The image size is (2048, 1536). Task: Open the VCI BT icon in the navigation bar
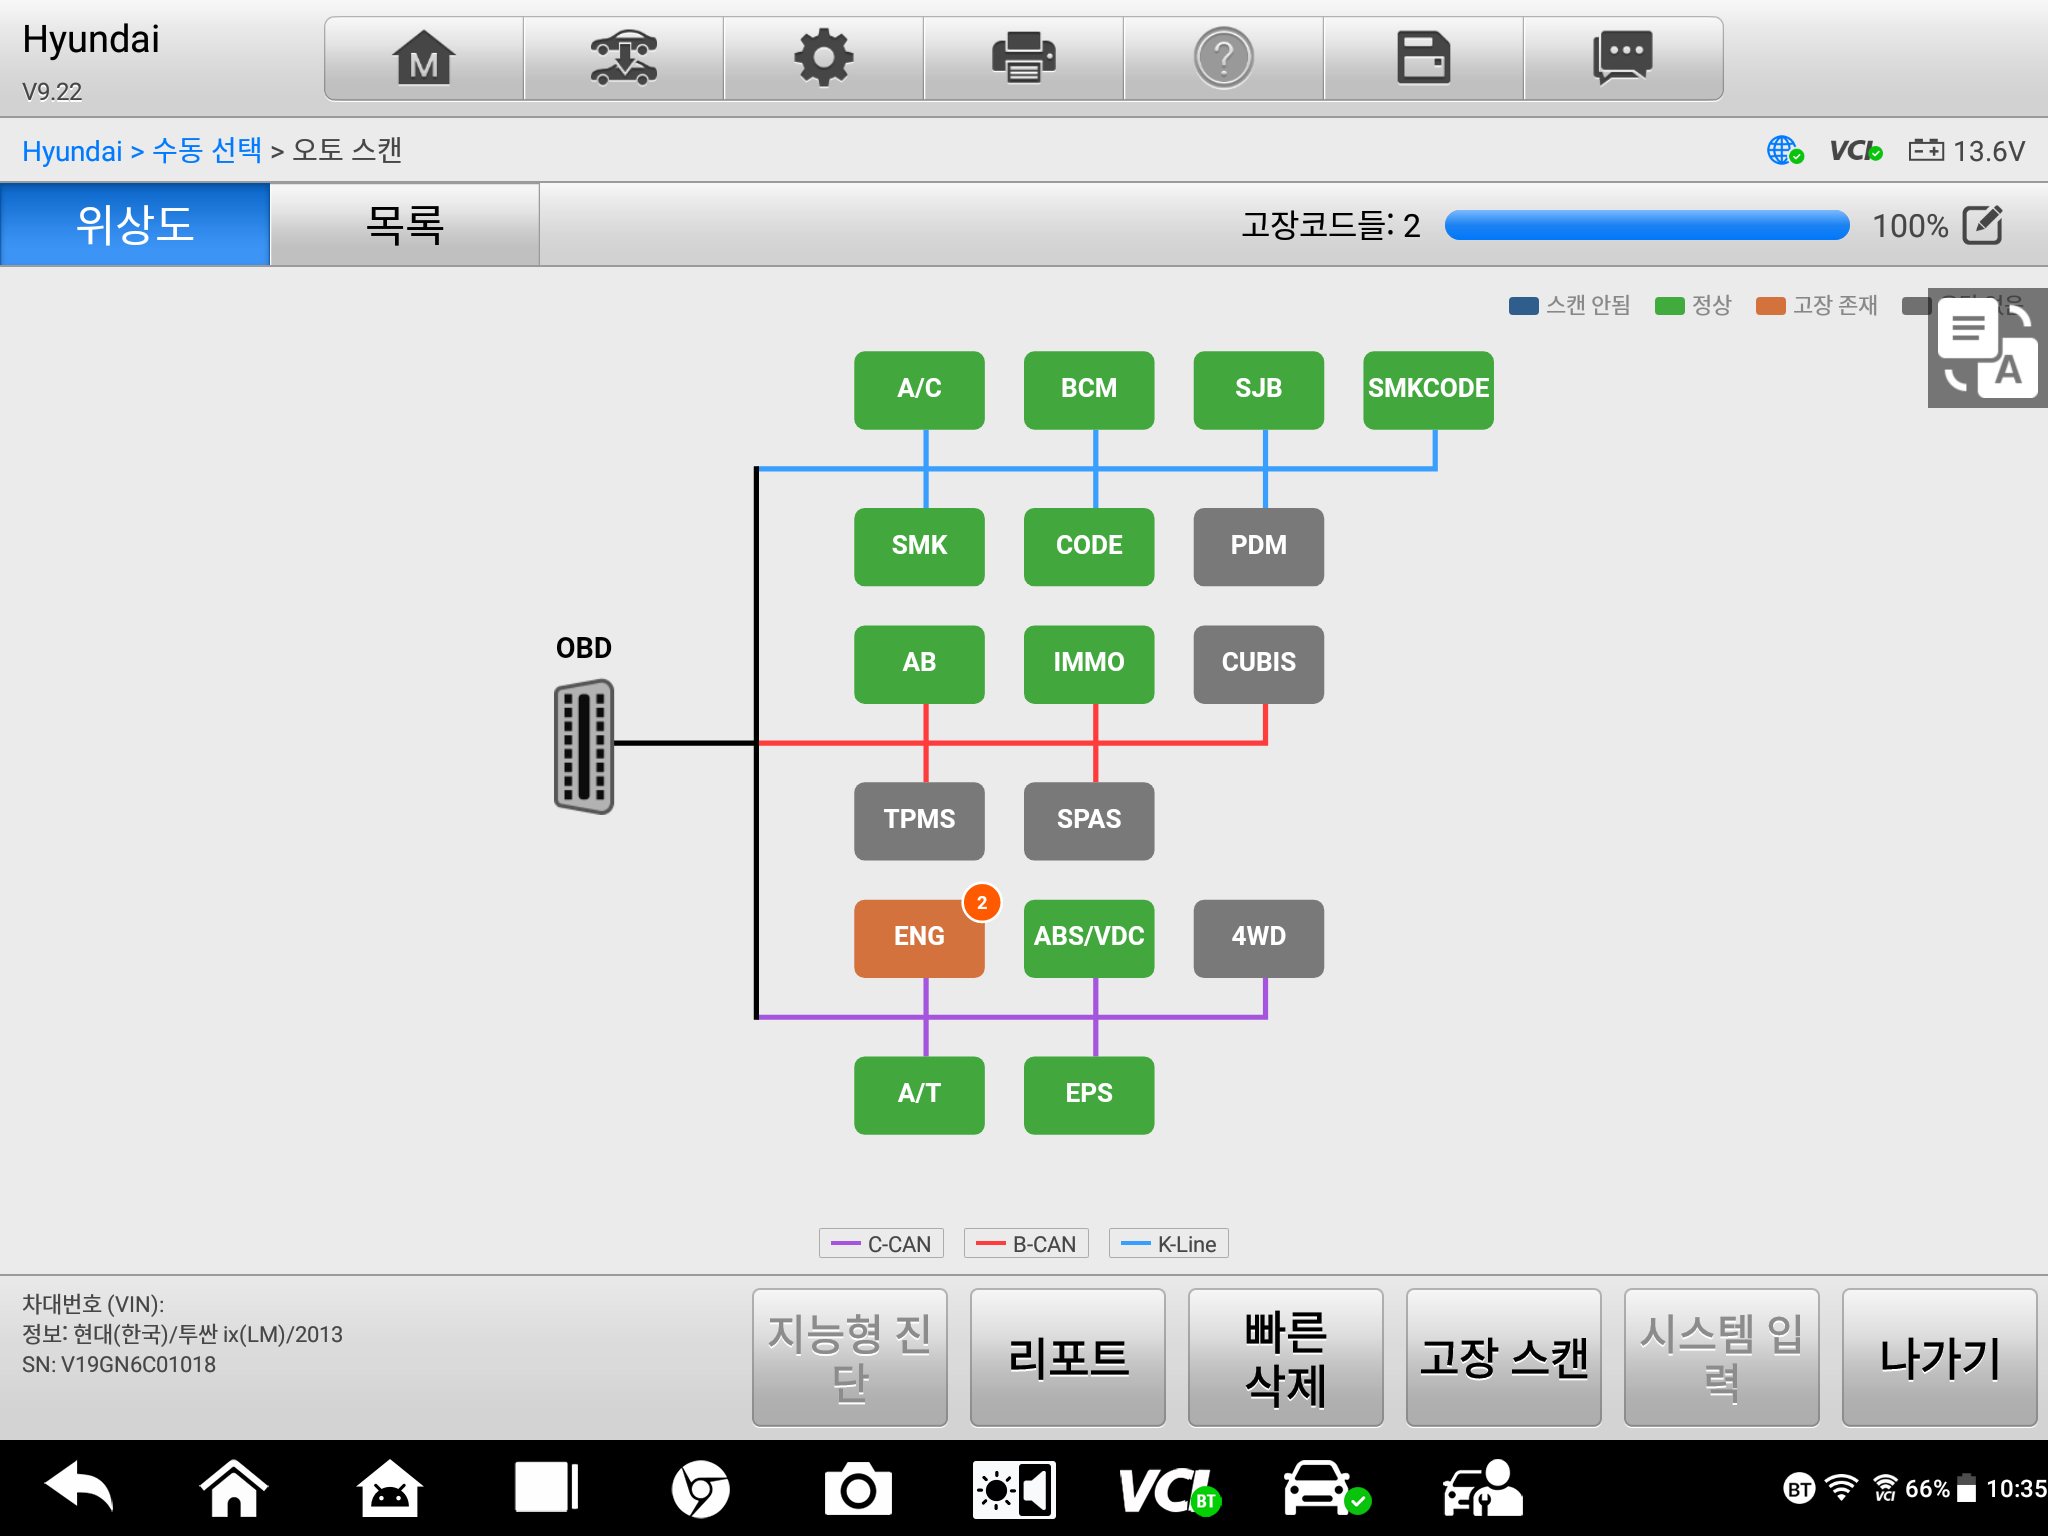point(1170,1489)
